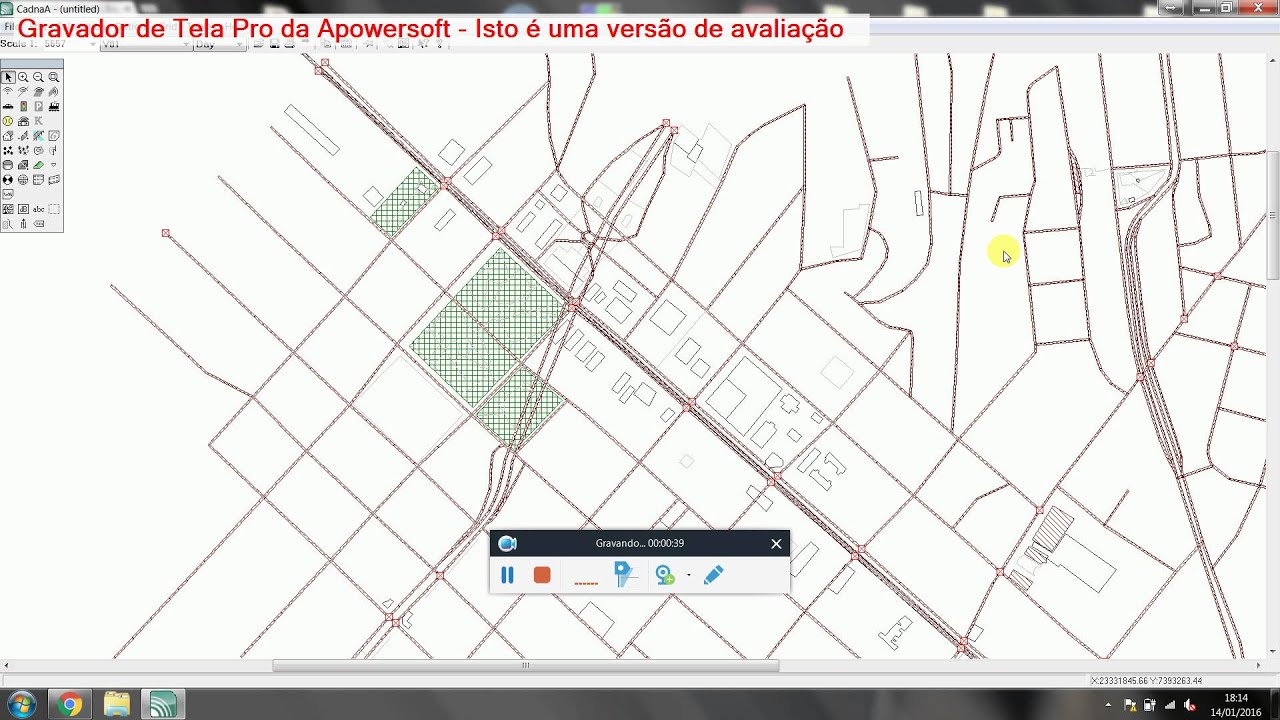
Task: Select the grid table evaluation tool
Action: coord(38,180)
